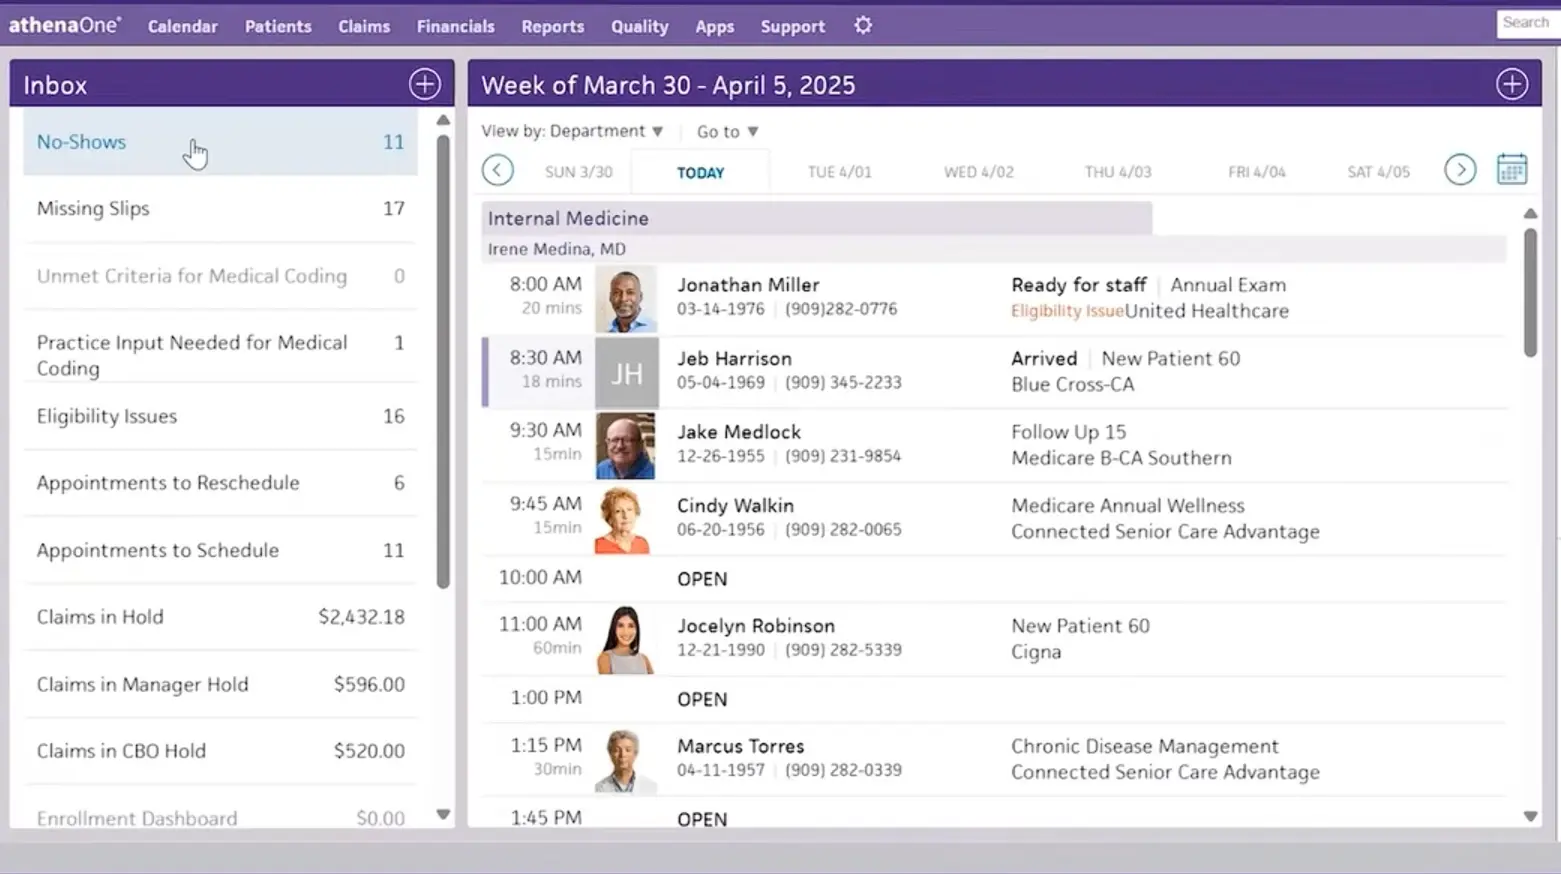1561x874 pixels.
Task: Go to next week with right arrow
Action: [1460, 170]
